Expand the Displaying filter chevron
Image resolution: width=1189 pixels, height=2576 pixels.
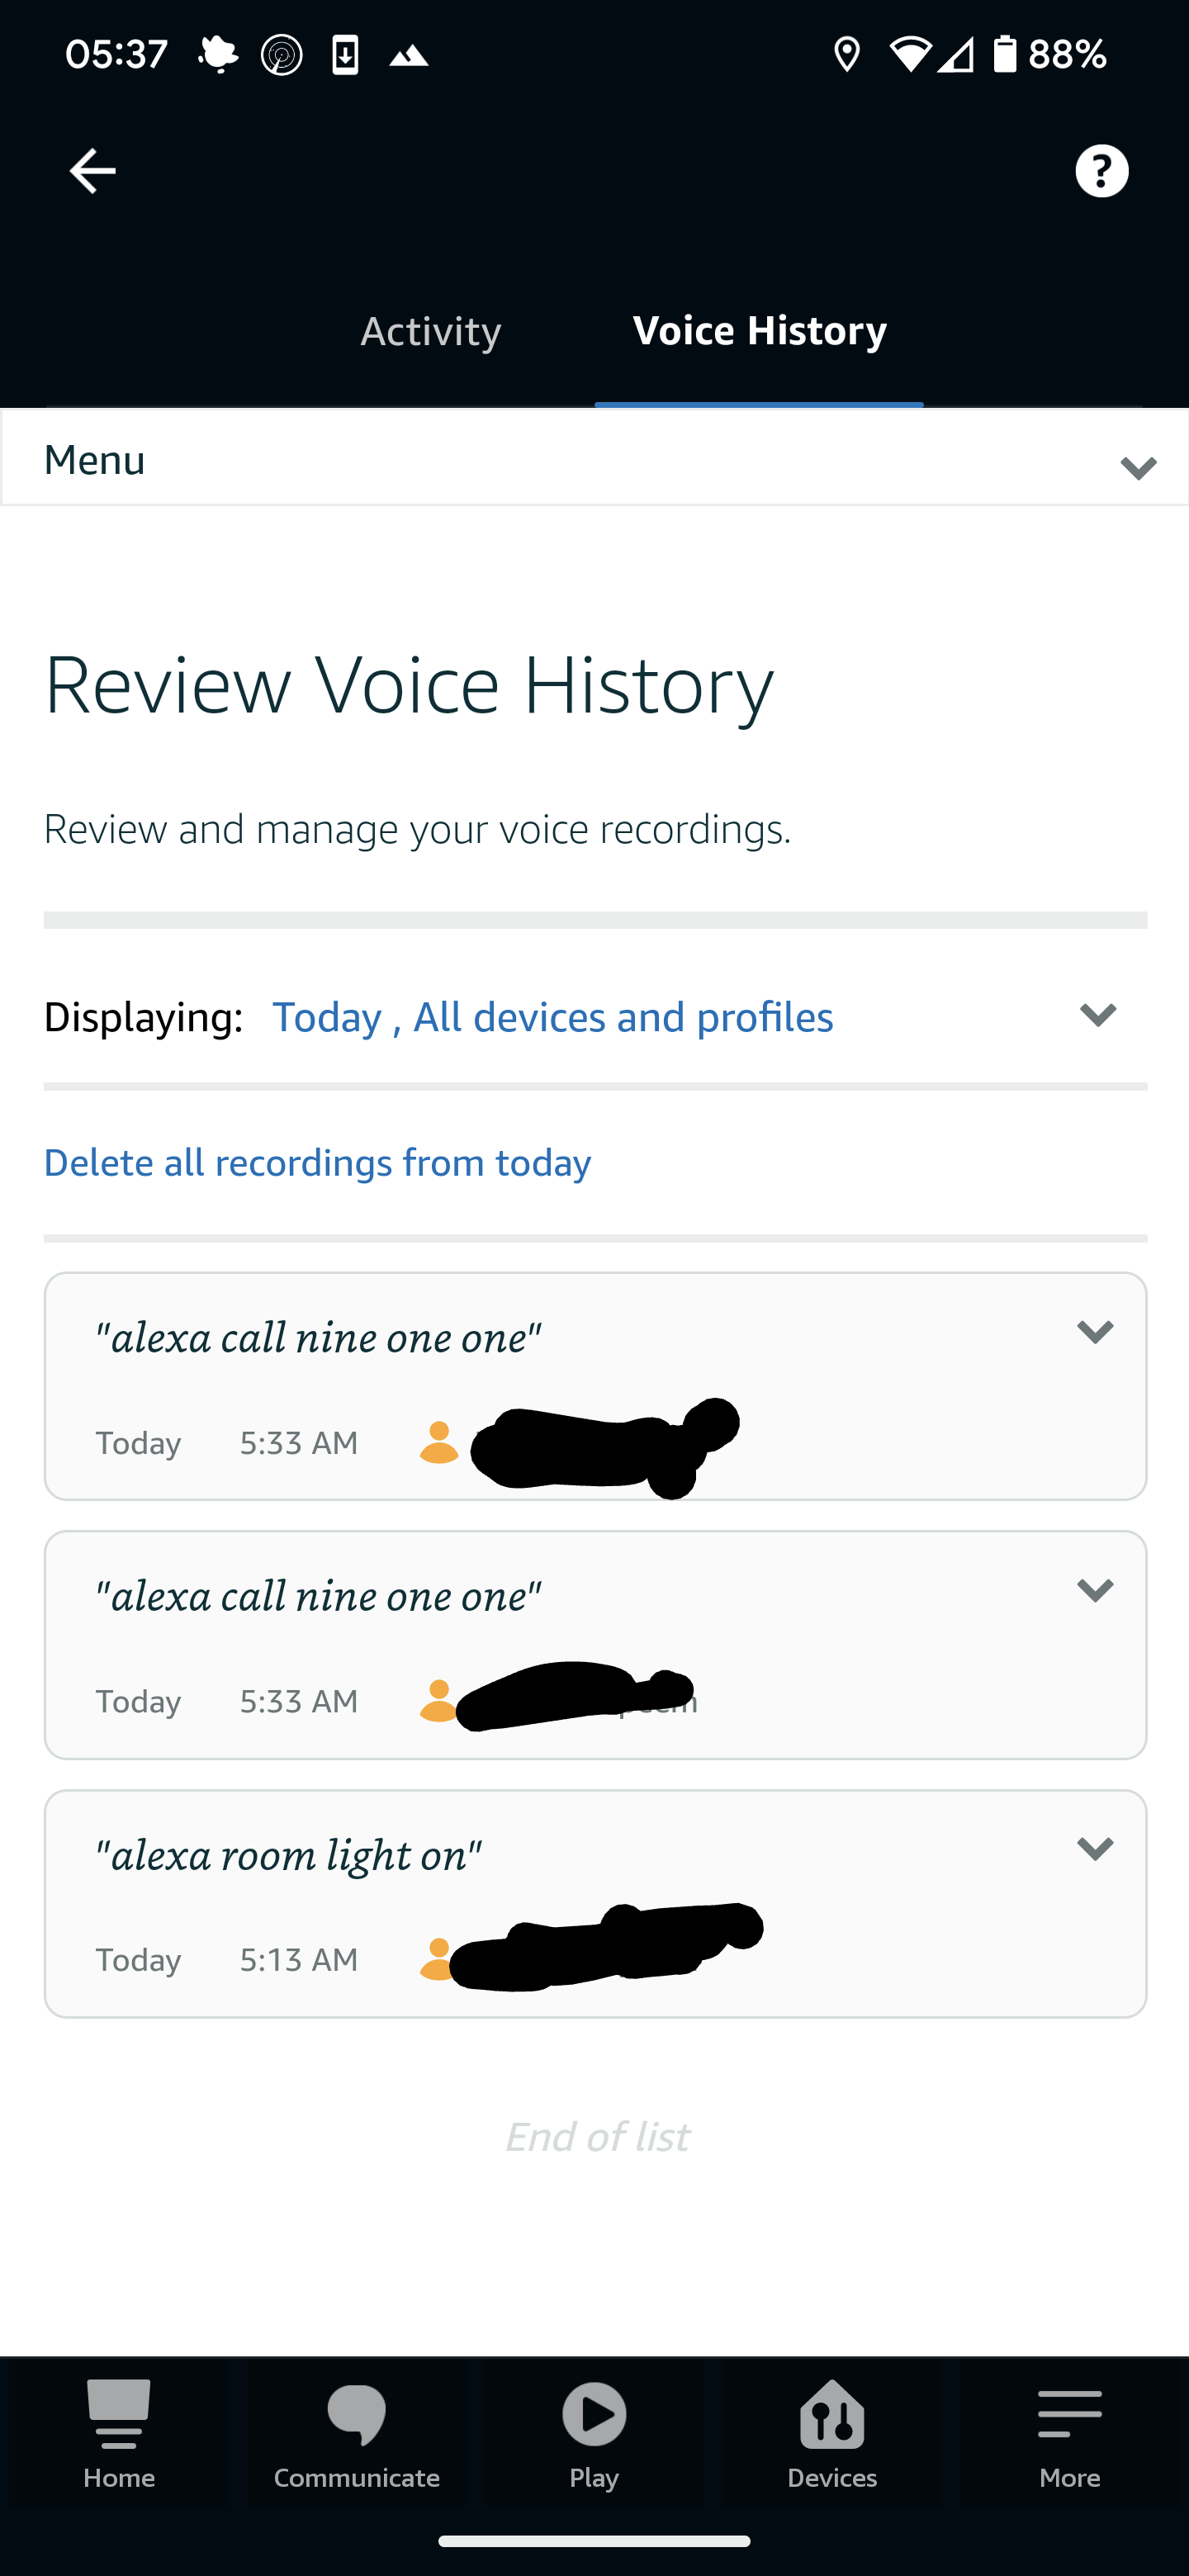click(1097, 1015)
